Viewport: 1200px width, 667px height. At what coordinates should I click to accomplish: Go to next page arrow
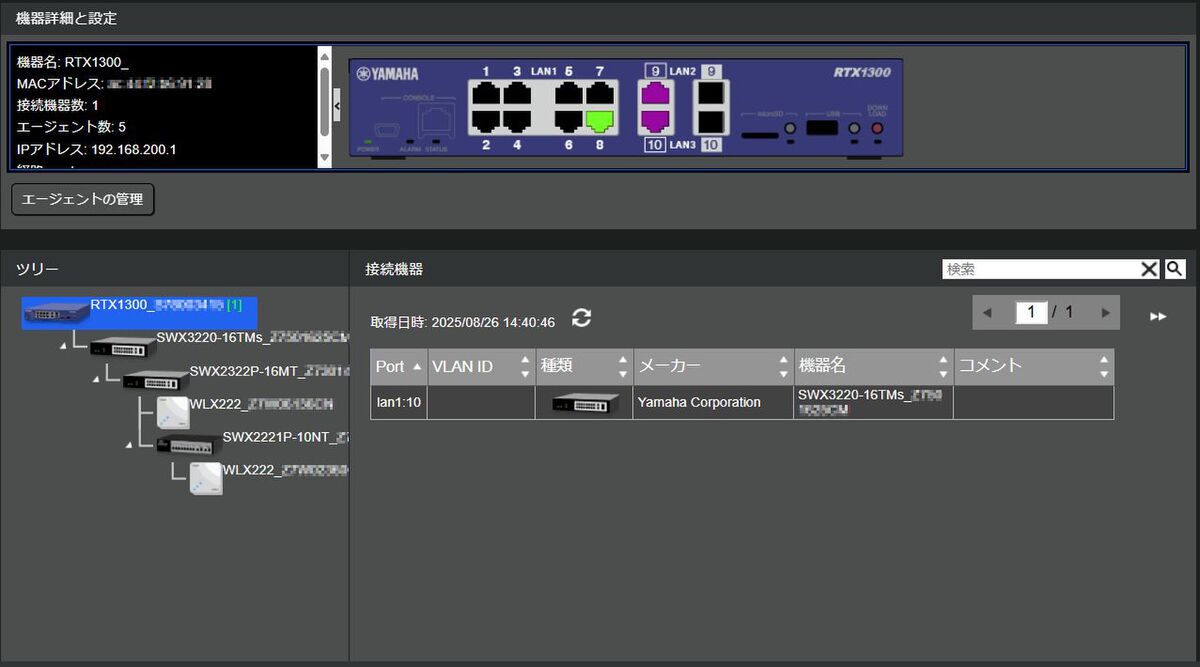point(1105,313)
